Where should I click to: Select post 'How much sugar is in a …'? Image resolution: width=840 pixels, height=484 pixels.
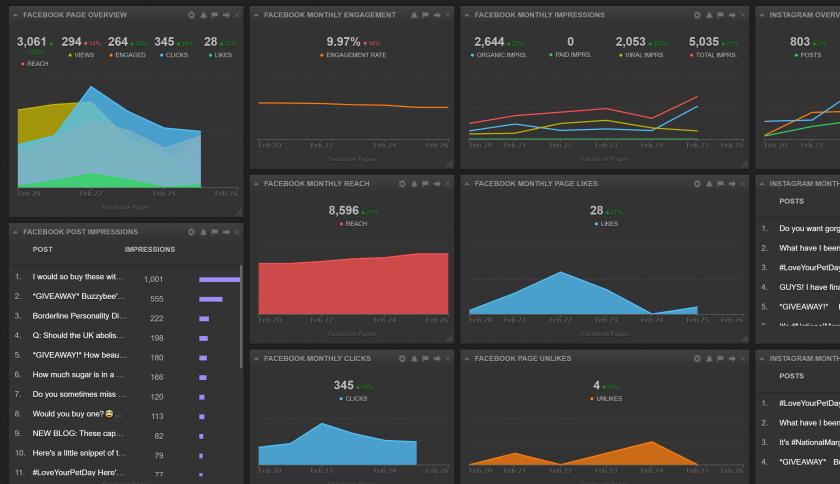tap(78, 375)
